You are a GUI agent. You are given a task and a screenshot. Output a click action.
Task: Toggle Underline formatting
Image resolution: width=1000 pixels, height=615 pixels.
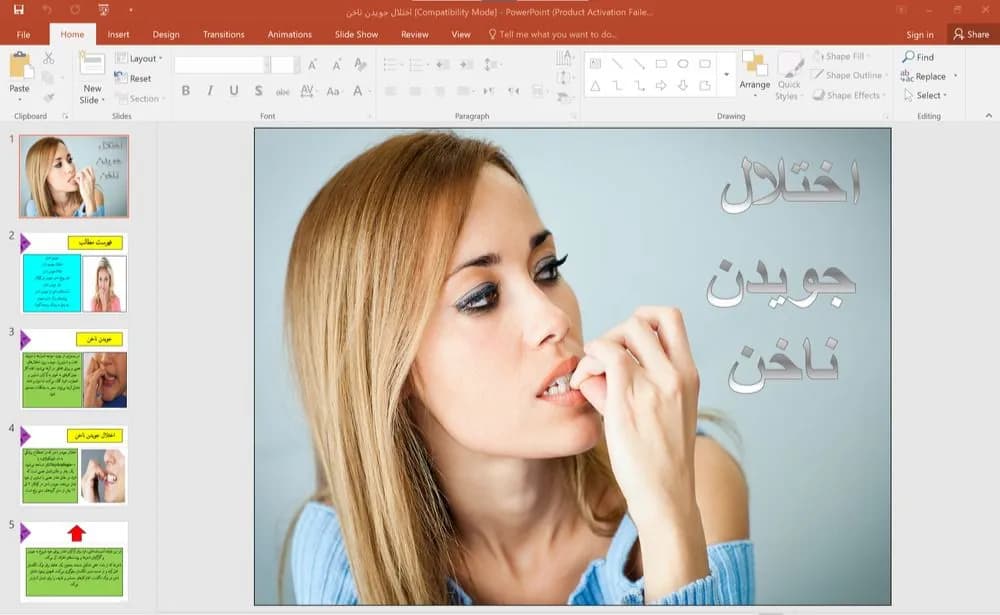click(234, 91)
